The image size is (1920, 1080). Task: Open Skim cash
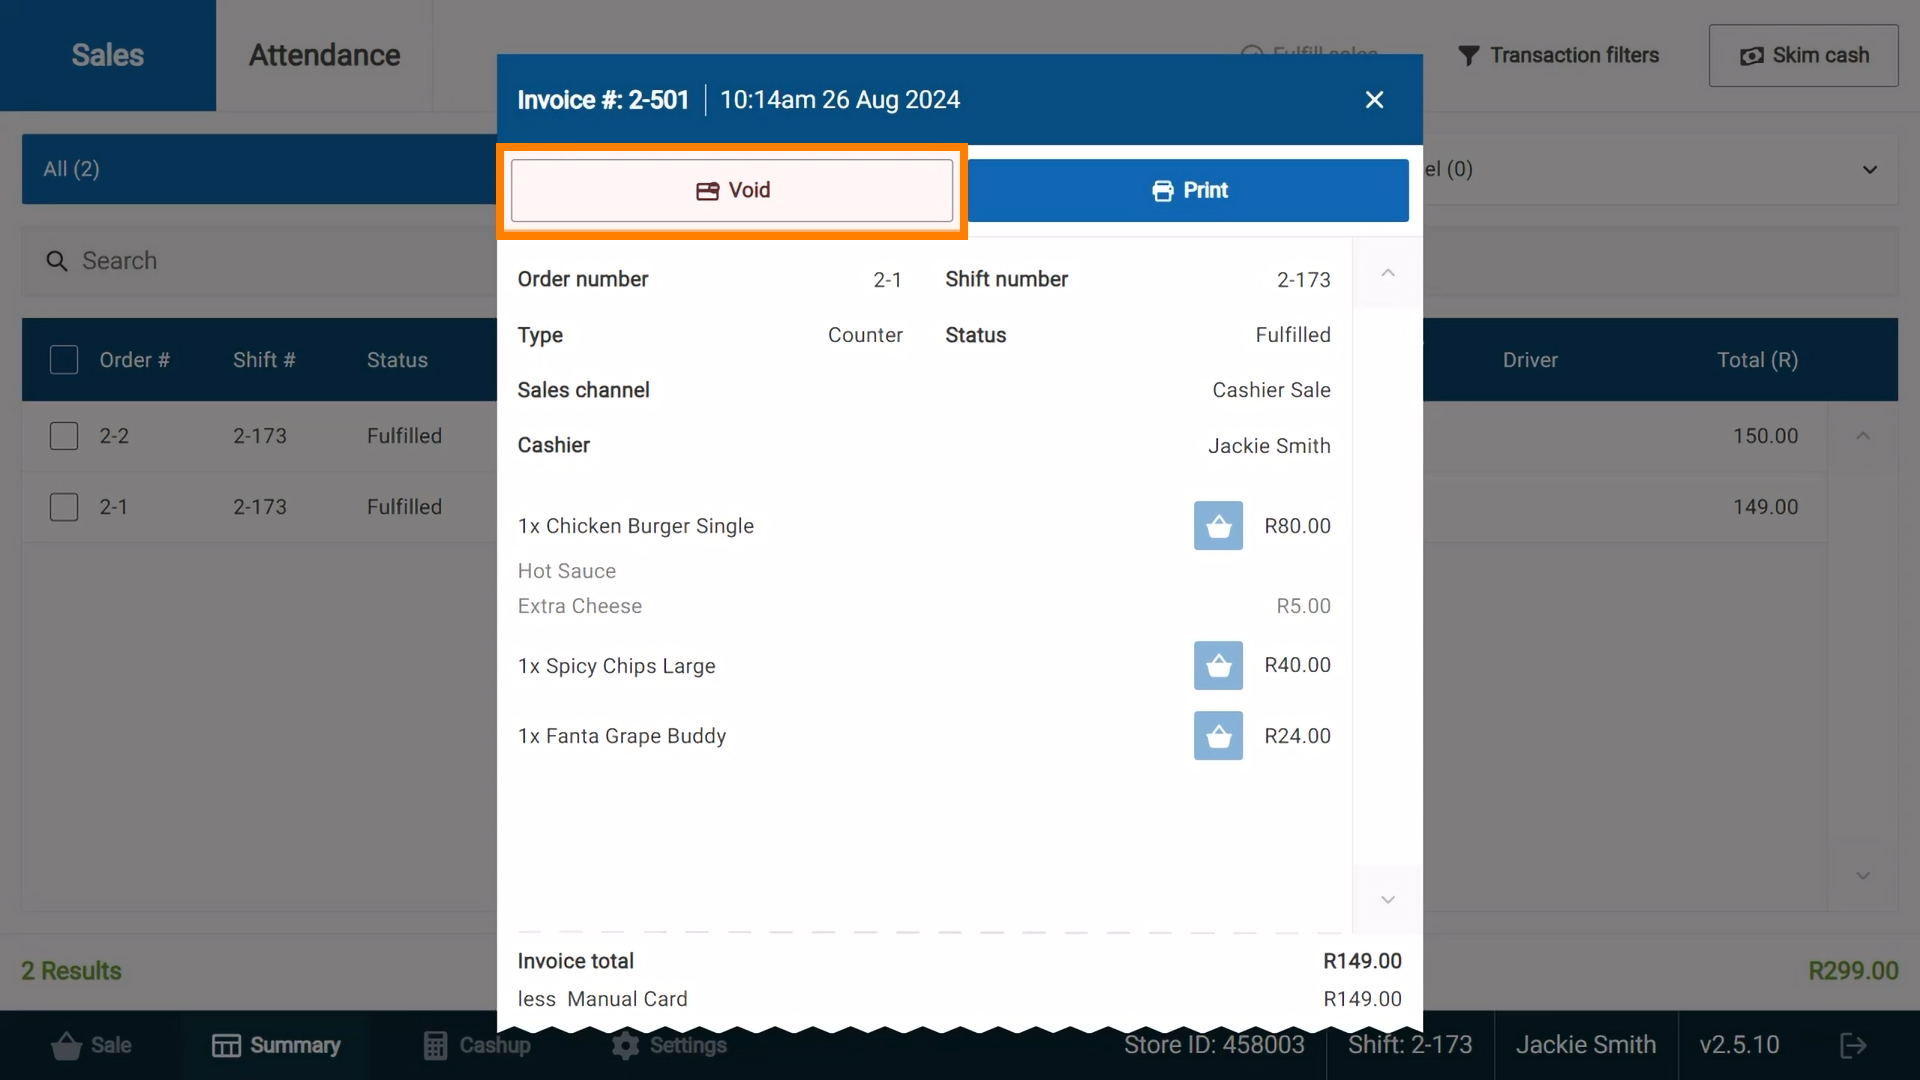coord(1803,56)
